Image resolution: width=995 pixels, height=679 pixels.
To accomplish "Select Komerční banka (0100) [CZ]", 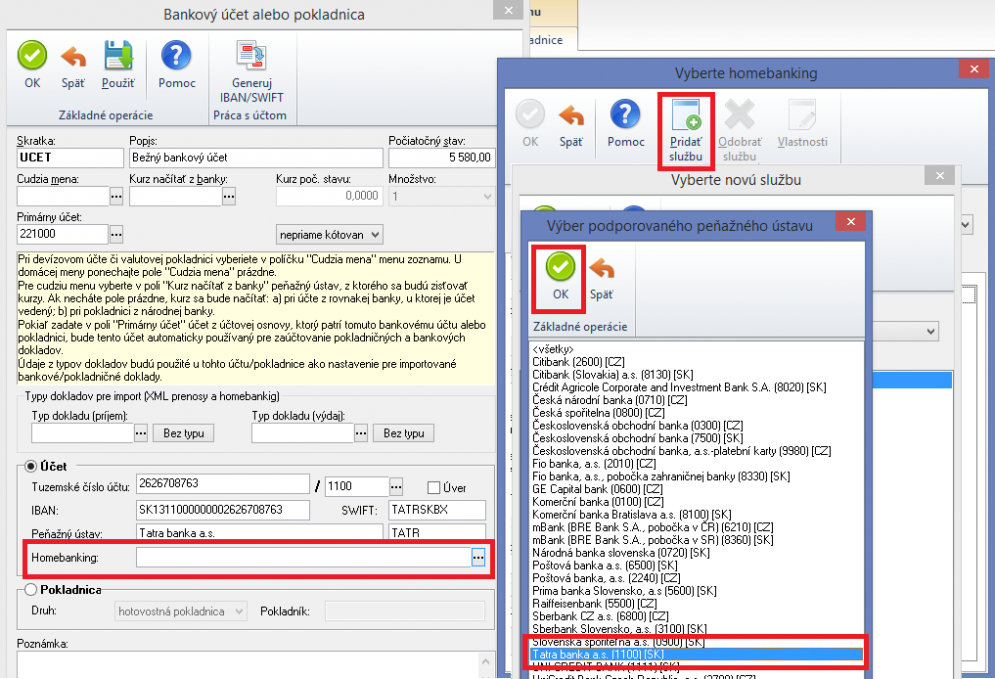I will [x=597, y=501].
